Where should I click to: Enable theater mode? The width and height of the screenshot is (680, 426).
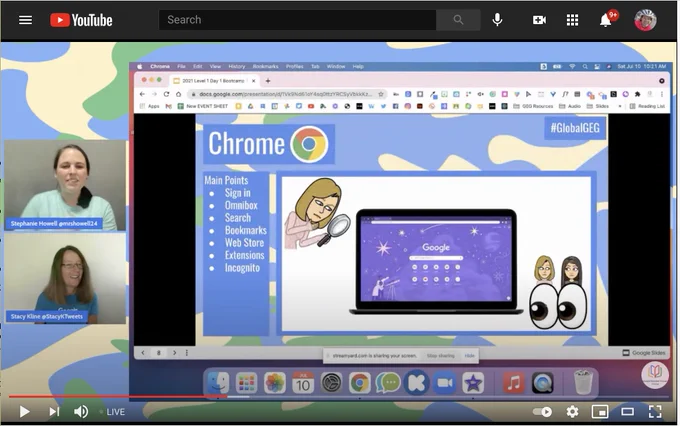coord(628,411)
